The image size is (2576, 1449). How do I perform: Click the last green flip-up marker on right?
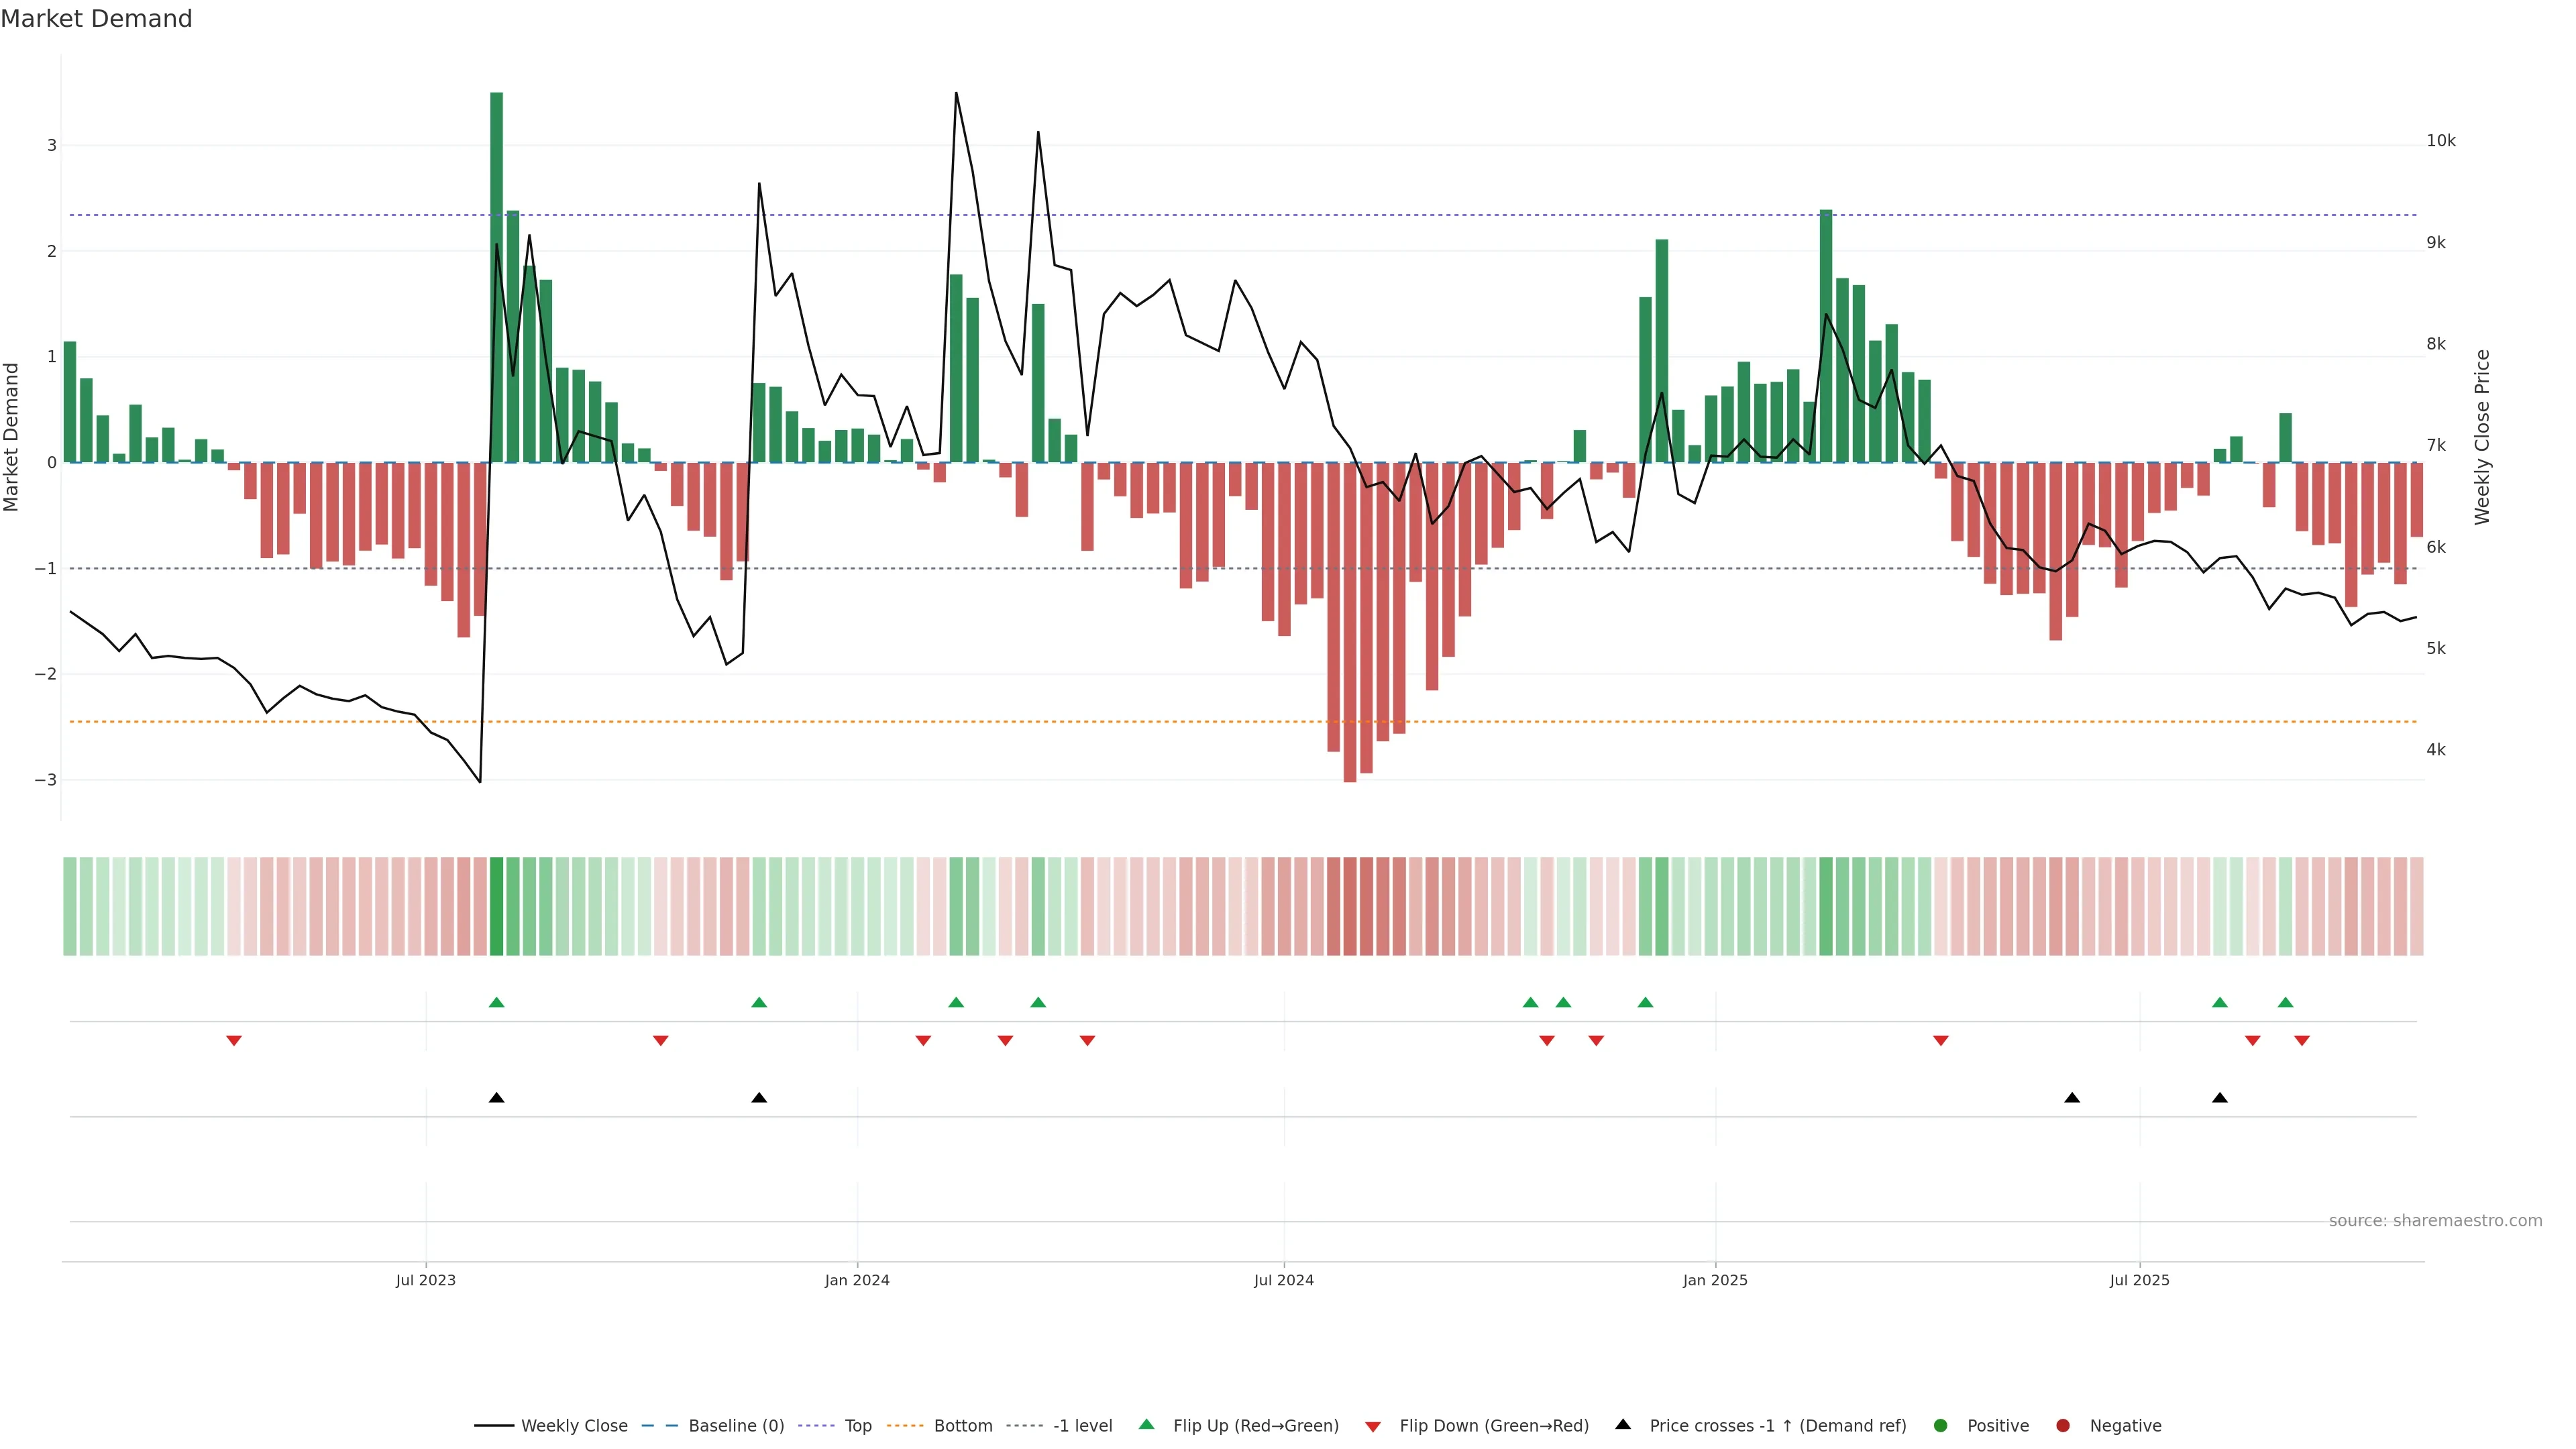[x=2285, y=1002]
